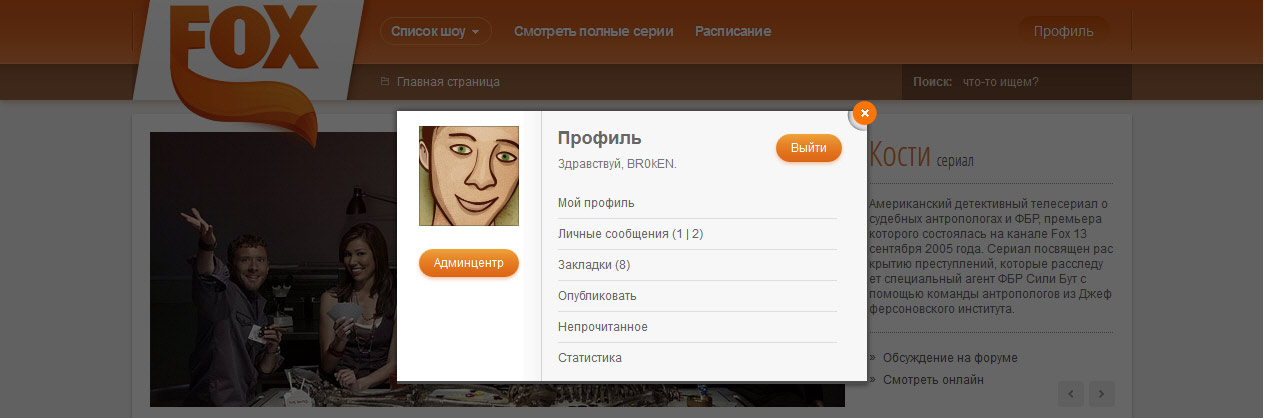
Task: Log out with the Выйти button
Action: click(x=809, y=148)
